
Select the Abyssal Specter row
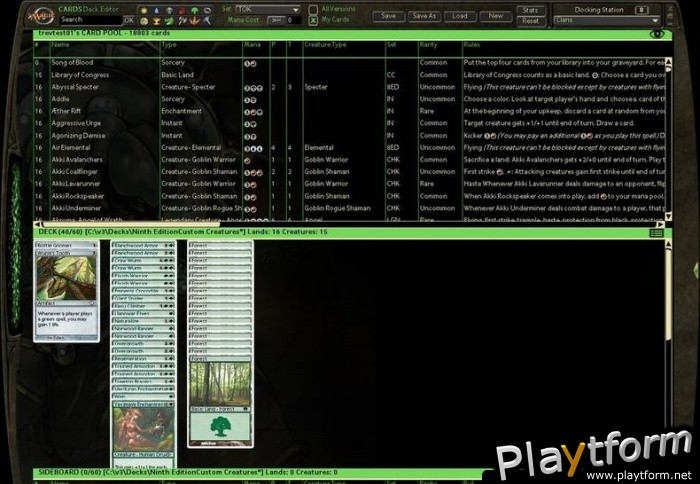(x=350, y=87)
